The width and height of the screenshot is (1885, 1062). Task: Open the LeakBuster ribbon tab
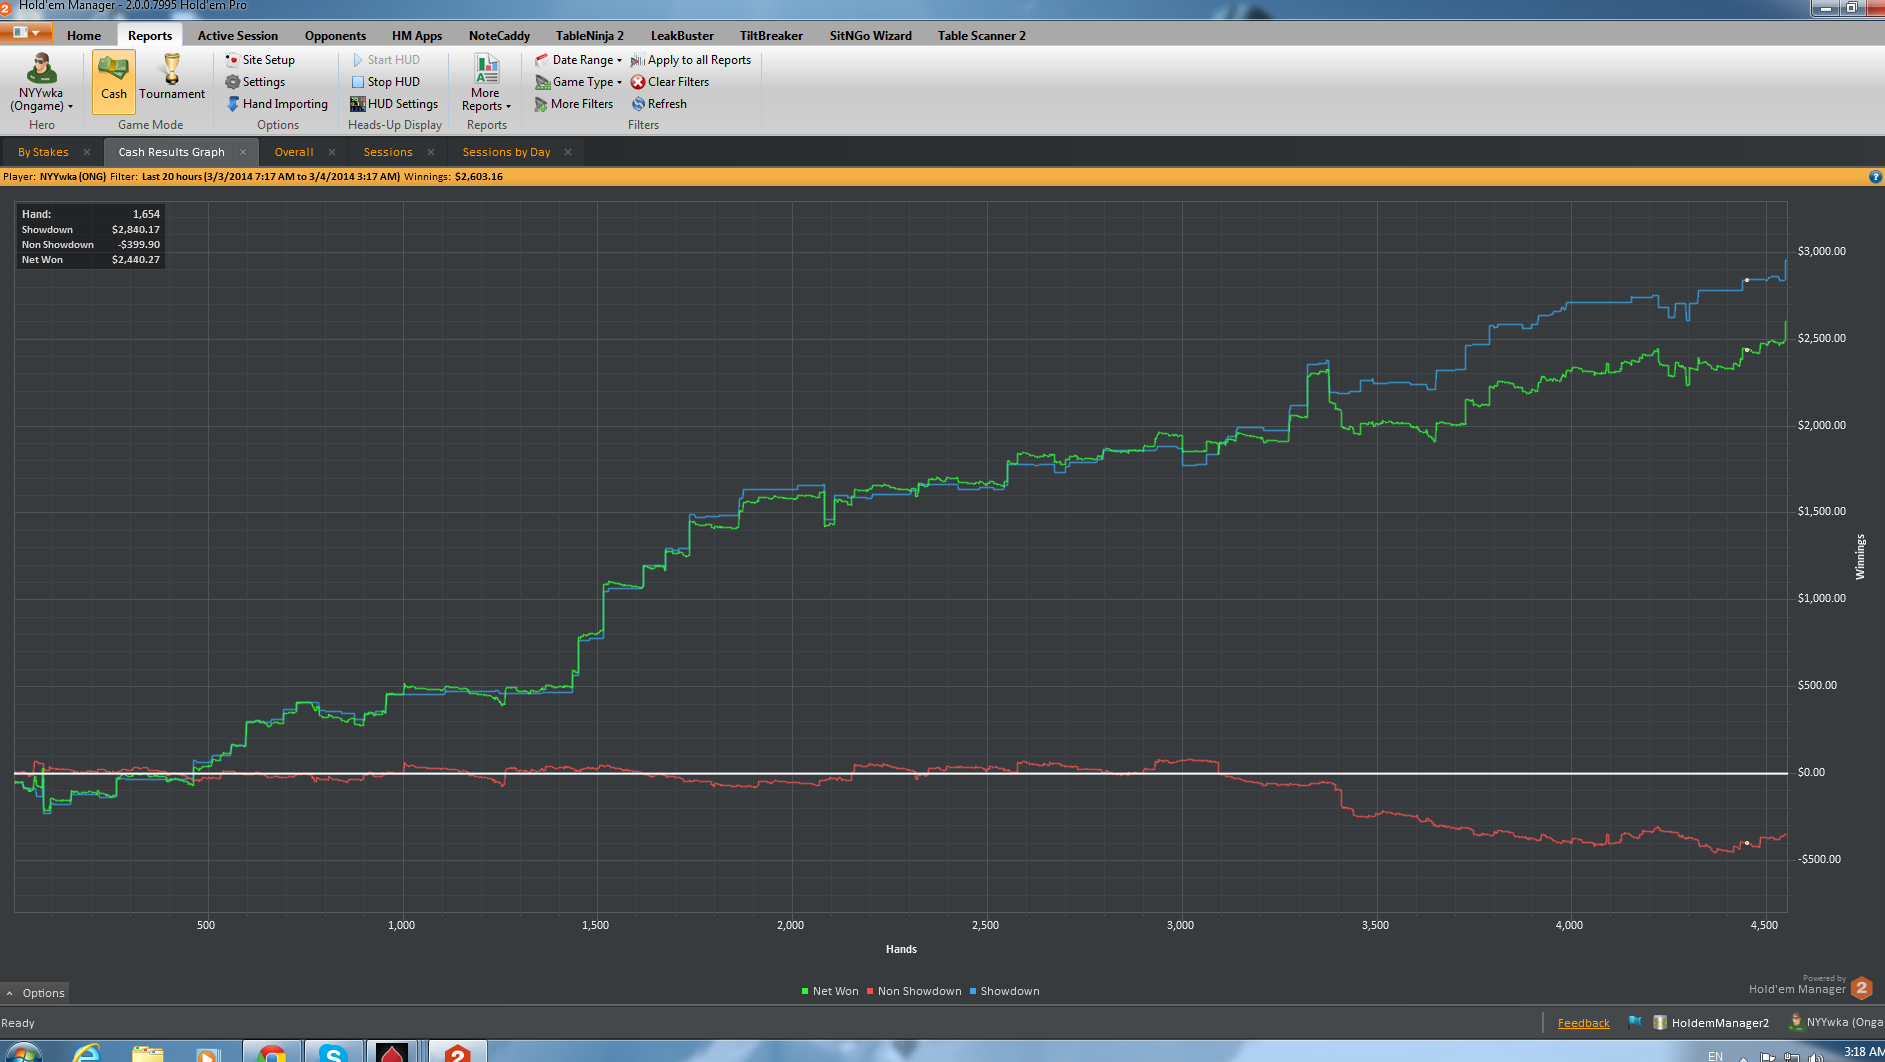pyautogui.click(x=682, y=36)
